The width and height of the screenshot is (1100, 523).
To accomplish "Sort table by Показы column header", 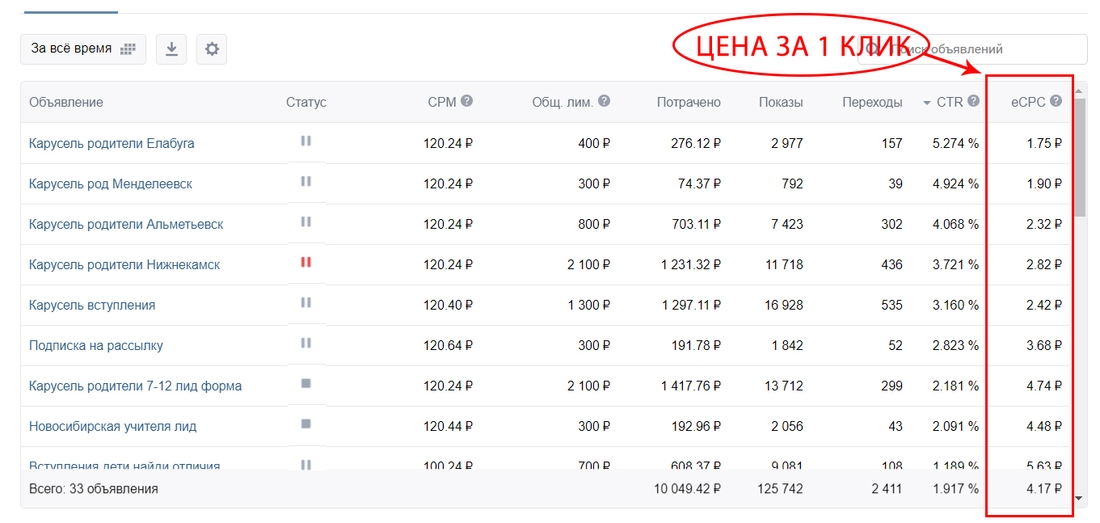I will click(780, 102).
